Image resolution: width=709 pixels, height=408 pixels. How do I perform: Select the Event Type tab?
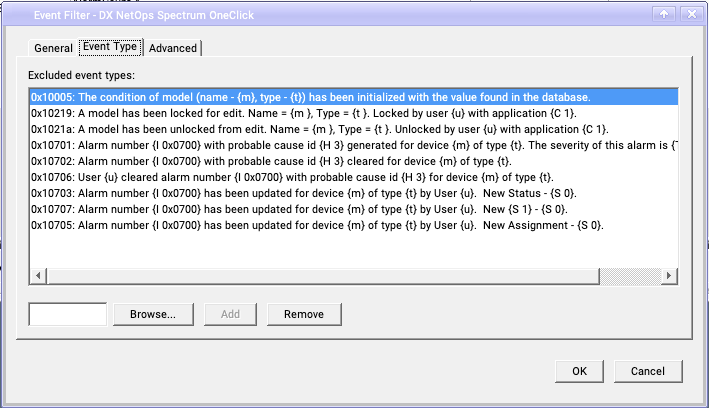110,47
